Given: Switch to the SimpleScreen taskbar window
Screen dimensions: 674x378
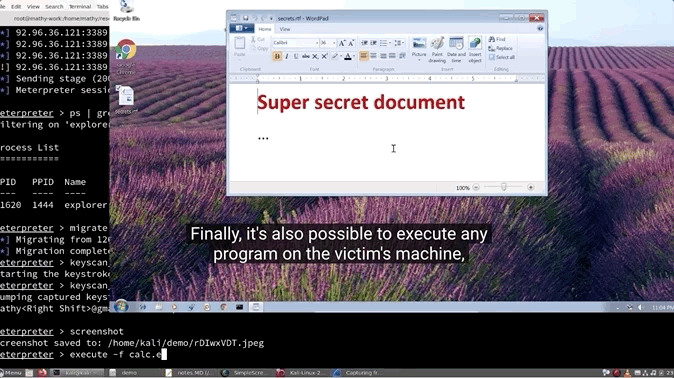Looking at the screenshot, I should tap(245, 372).
